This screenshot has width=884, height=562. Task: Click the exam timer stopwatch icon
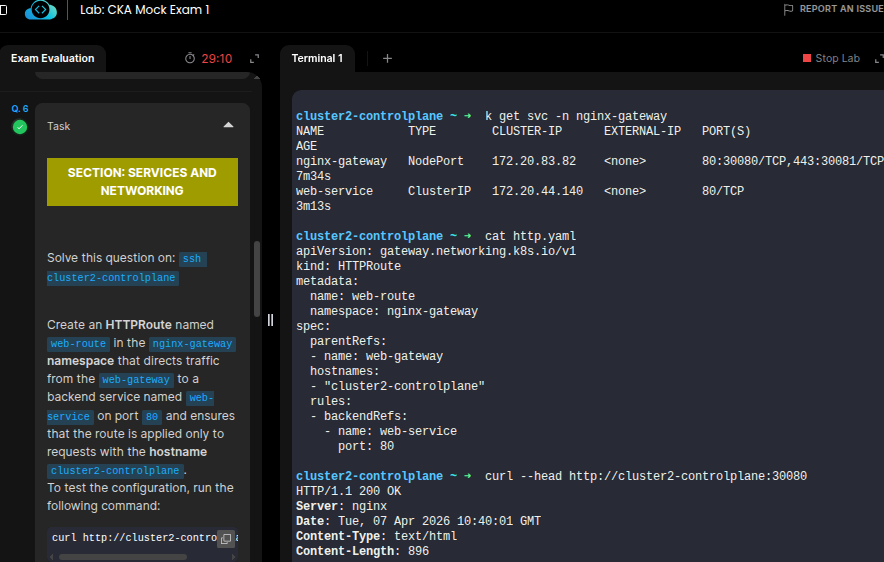coord(190,59)
